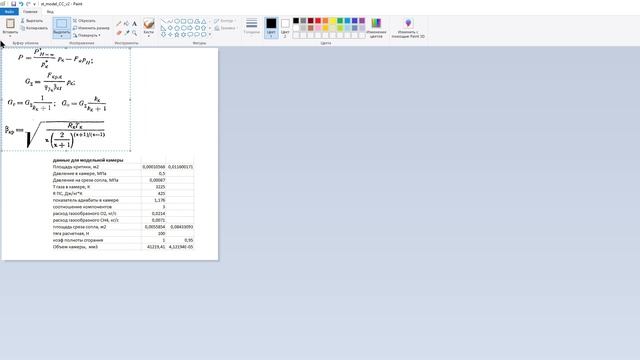Pick the black palette swatch
This screenshot has width=640, height=360.
coord(296,20)
